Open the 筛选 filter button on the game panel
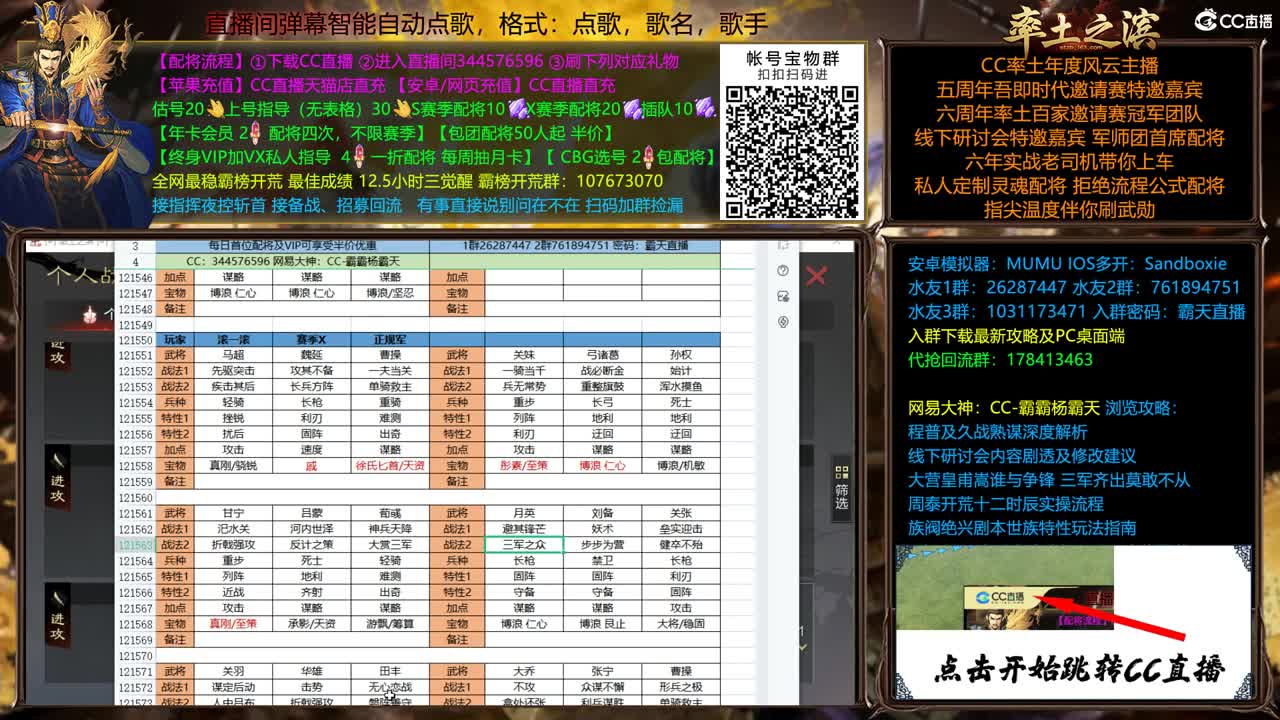1280x720 pixels. click(x=841, y=488)
